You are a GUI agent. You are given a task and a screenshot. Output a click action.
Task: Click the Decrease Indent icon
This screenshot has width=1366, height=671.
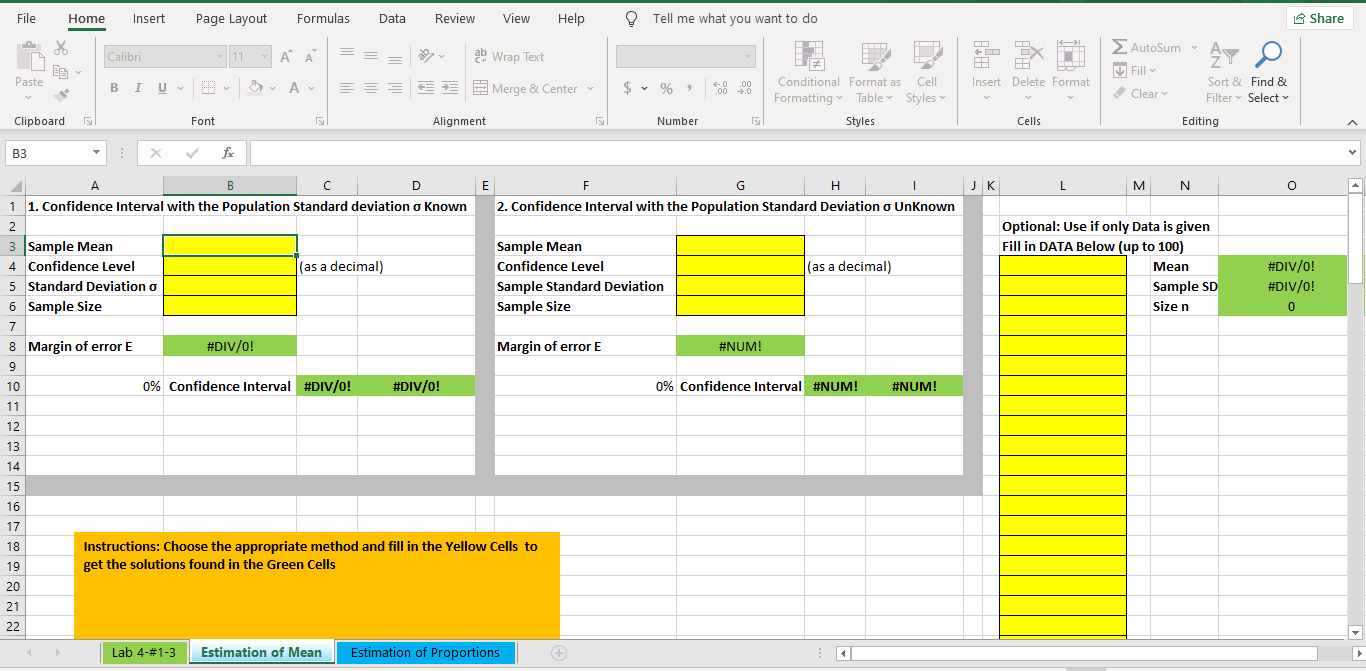[x=425, y=88]
